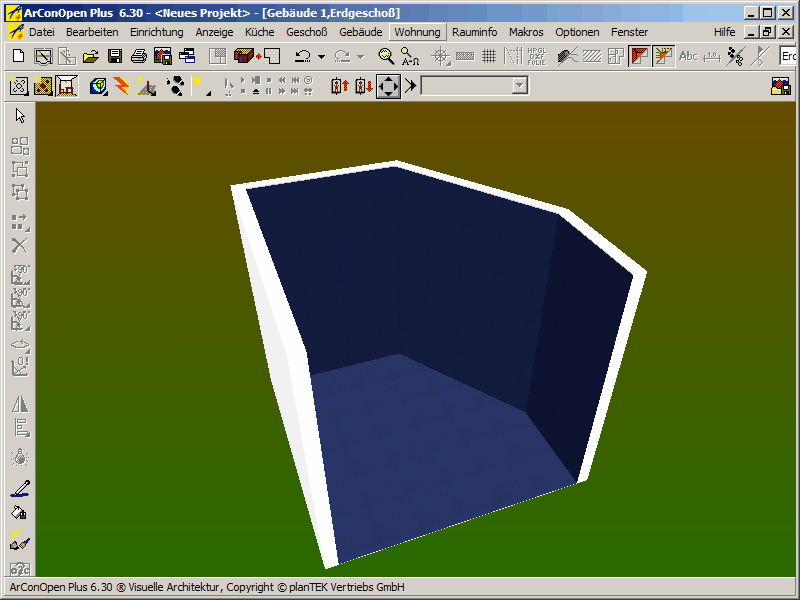This screenshot has height=600, width=800.
Task: Click the paint bucket fill tool
Action: [x=20, y=514]
